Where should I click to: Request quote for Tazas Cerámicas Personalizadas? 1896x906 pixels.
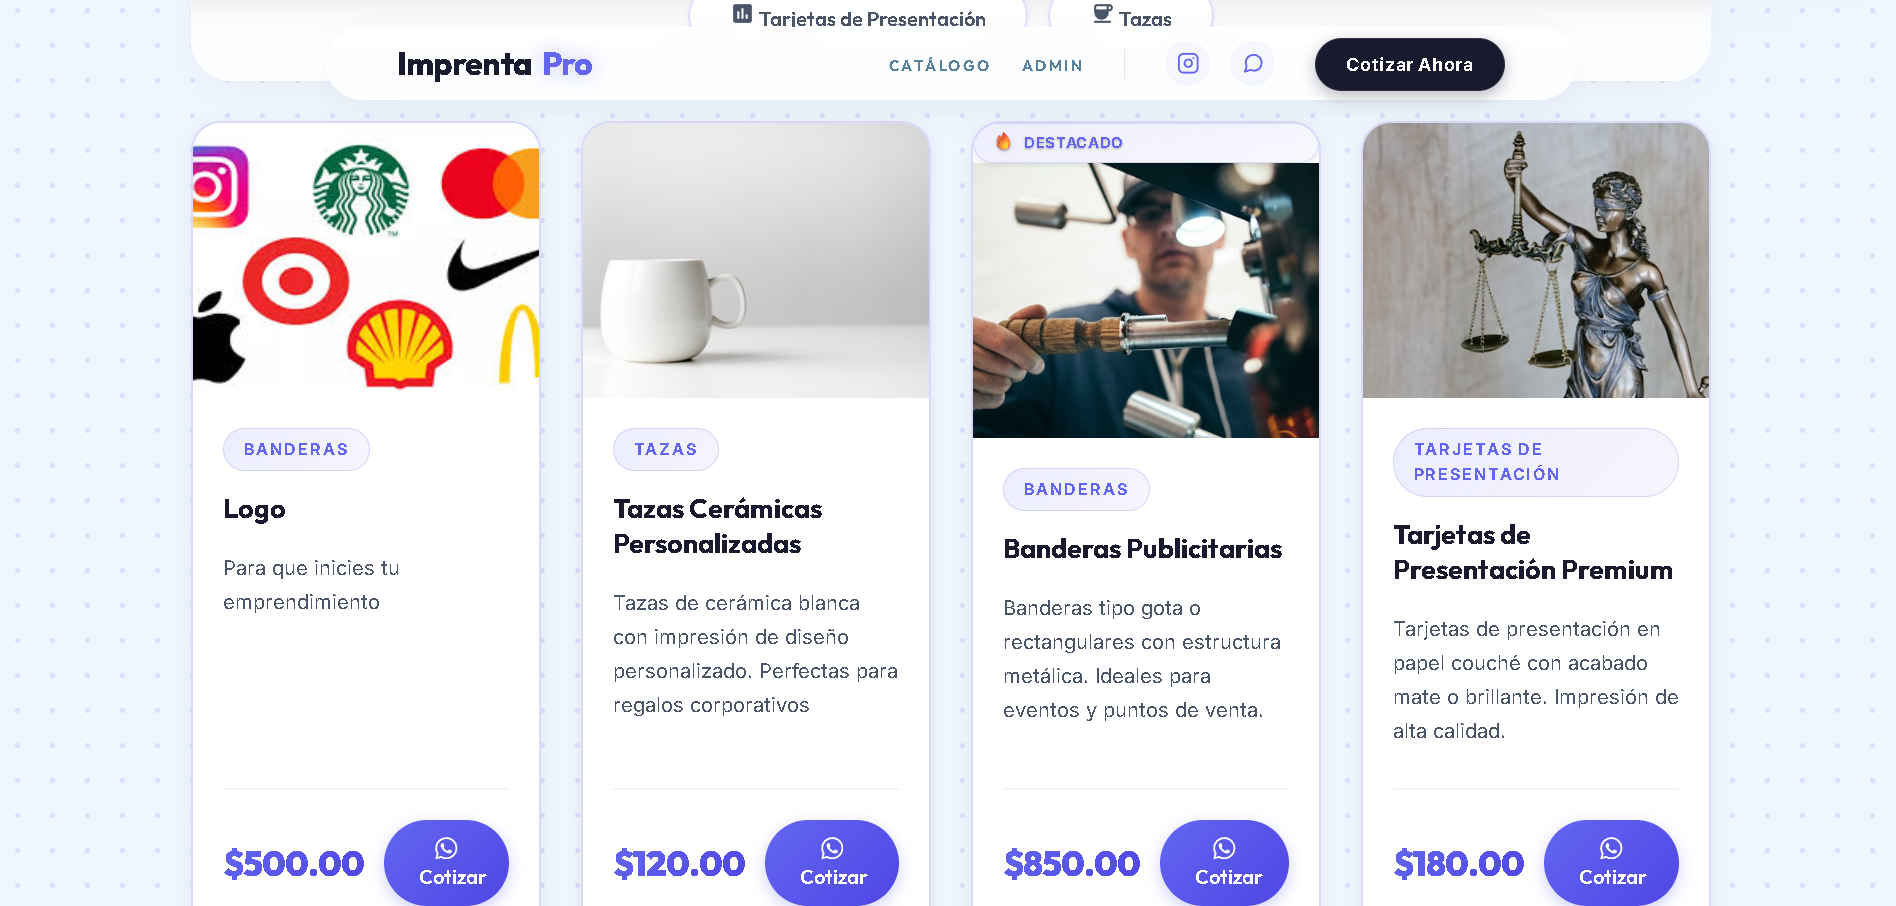point(832,862)
